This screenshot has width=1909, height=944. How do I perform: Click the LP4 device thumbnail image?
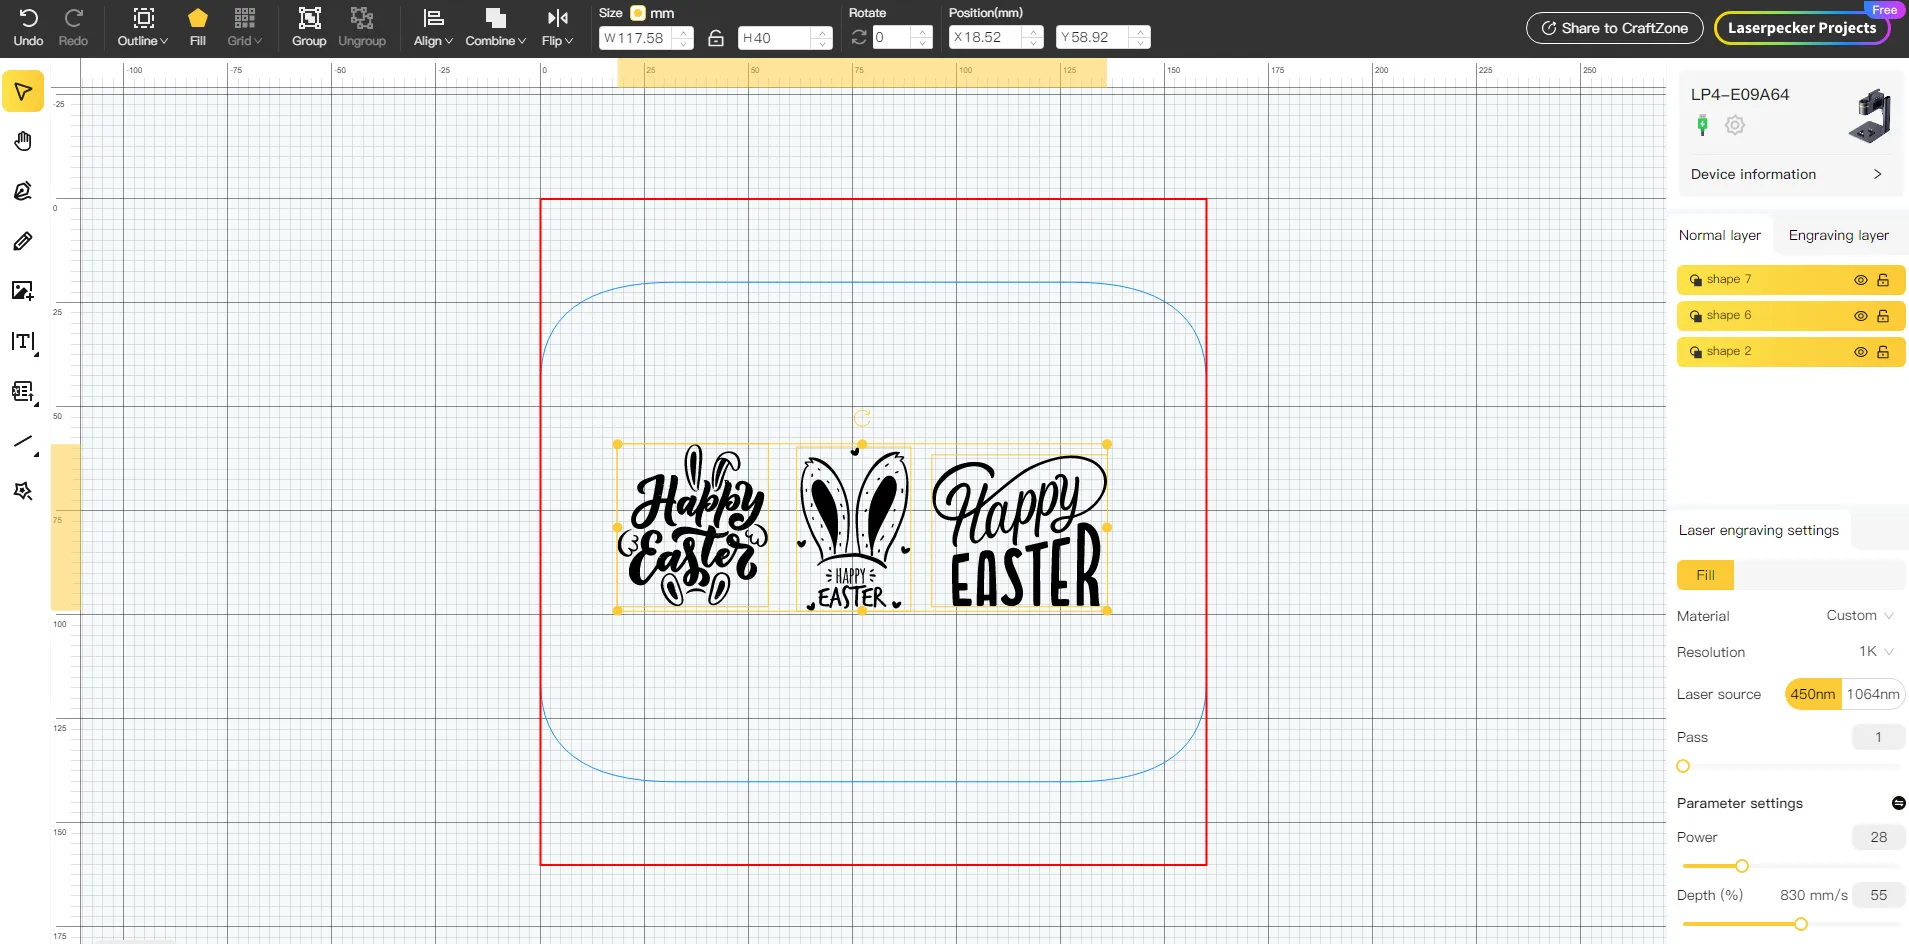(x=1871, y=116)
